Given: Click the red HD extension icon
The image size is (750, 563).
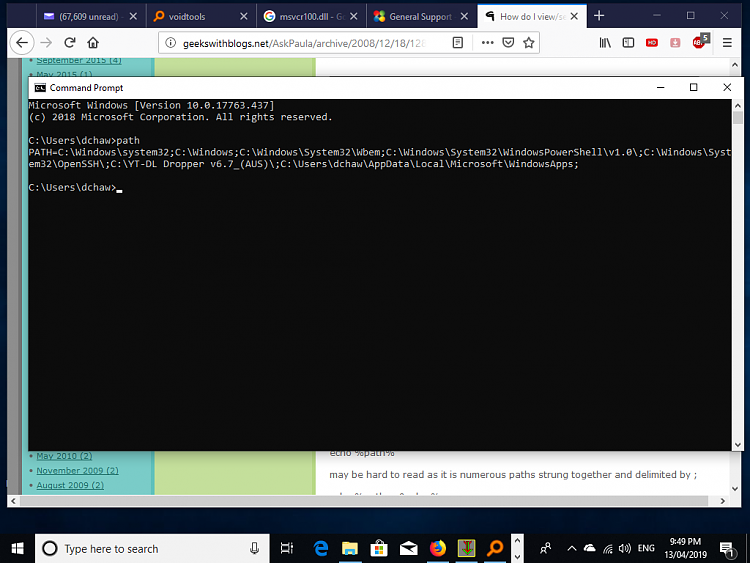Looking at the screenshot, I should coord(651,43).
